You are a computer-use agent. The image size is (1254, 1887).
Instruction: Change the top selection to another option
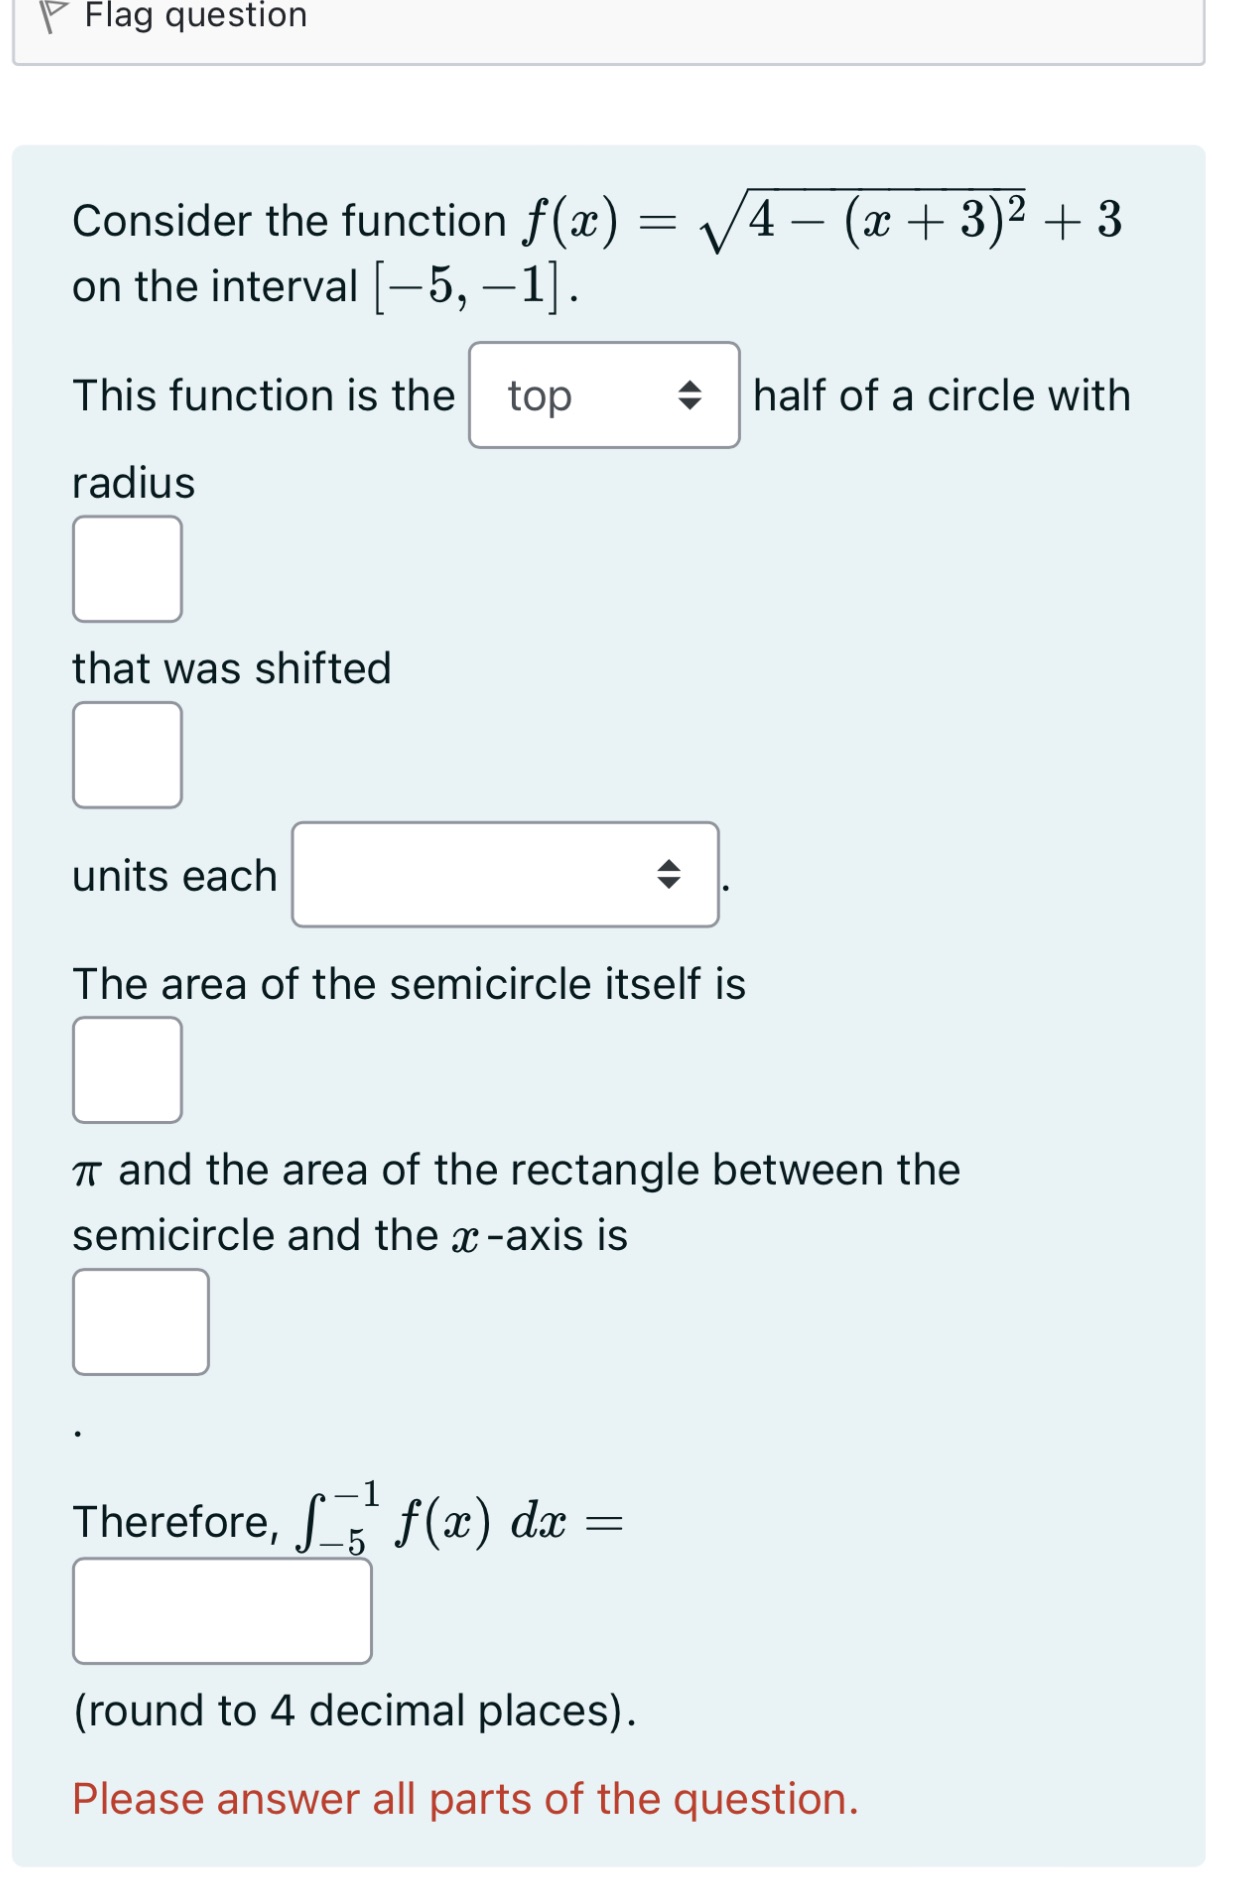click(x=603, y=395)
